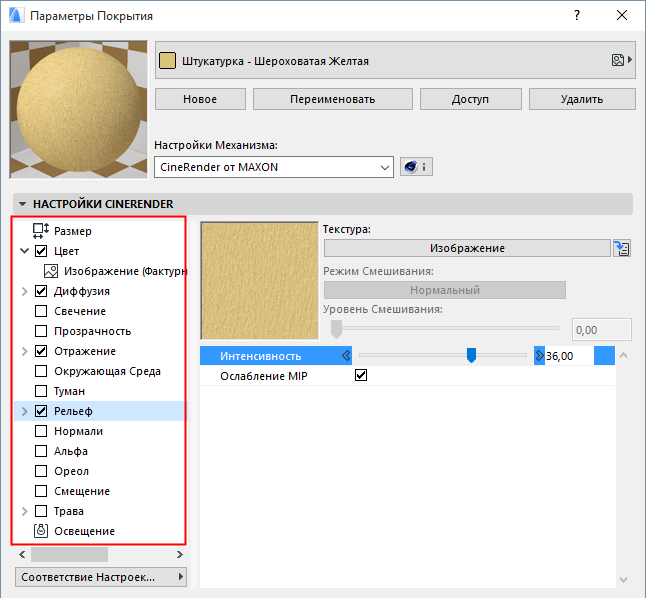Click the Изображение (Фактурн image icon
646x598 pixels.
[x=51, y=271]
